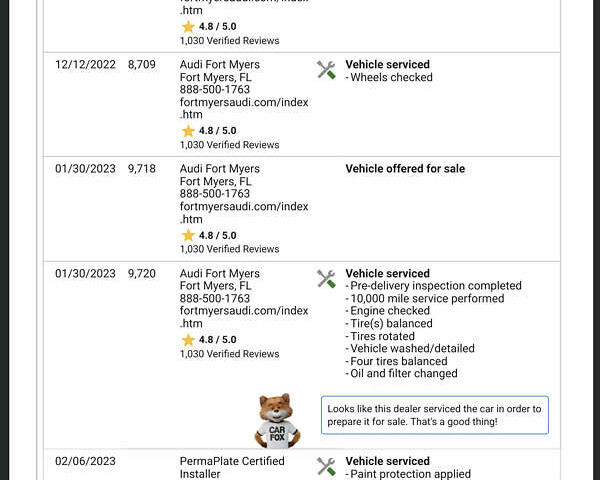Open fortmyersaudi.com link in 9,720 mile entry
This screenshot has height=480, width=600.
point(243,317)
